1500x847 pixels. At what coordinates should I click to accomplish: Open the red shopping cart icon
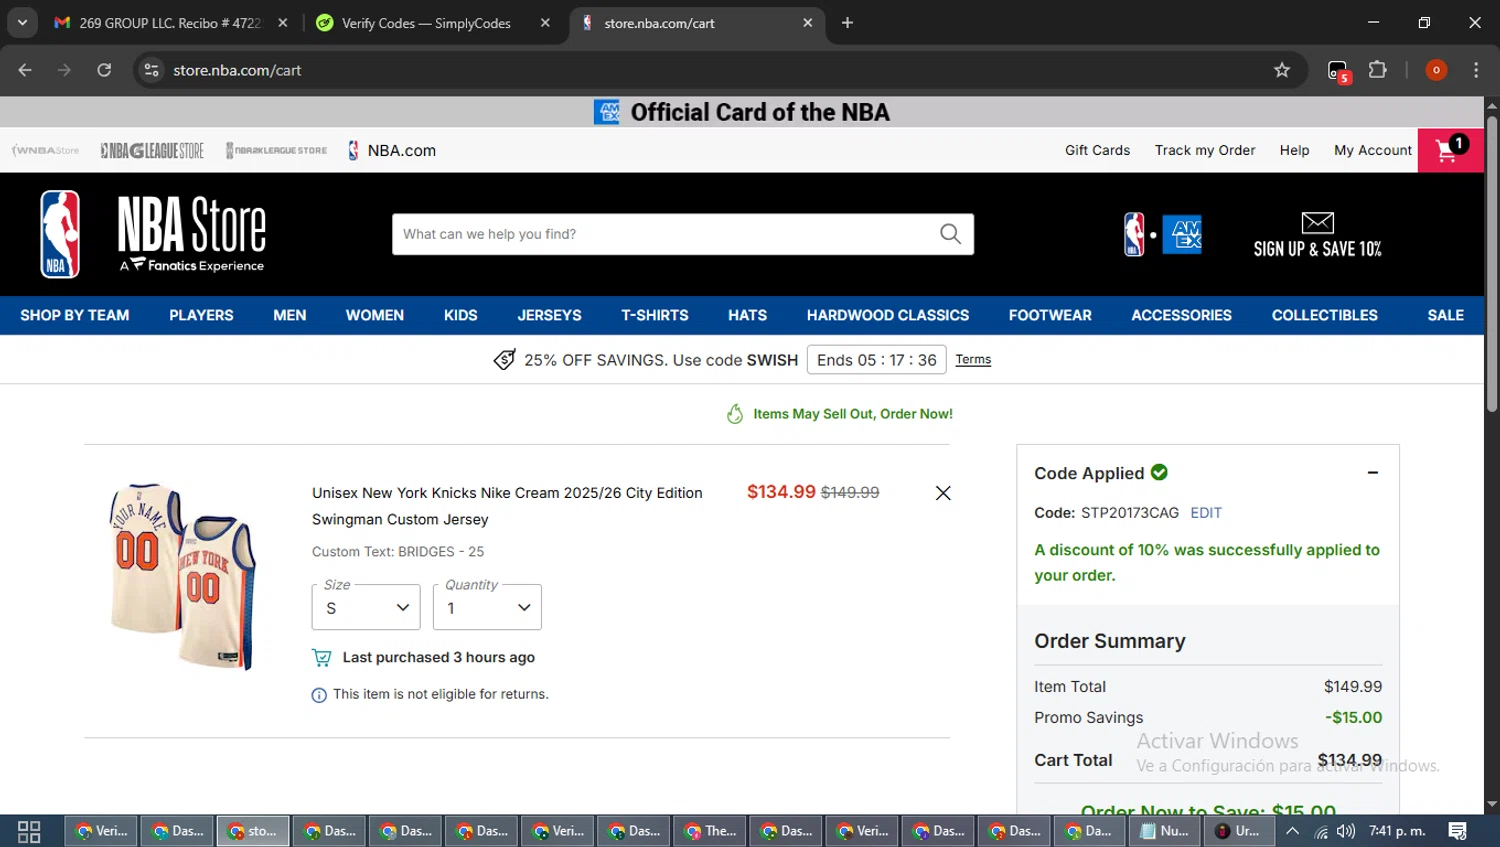[x=1450, y=150]
